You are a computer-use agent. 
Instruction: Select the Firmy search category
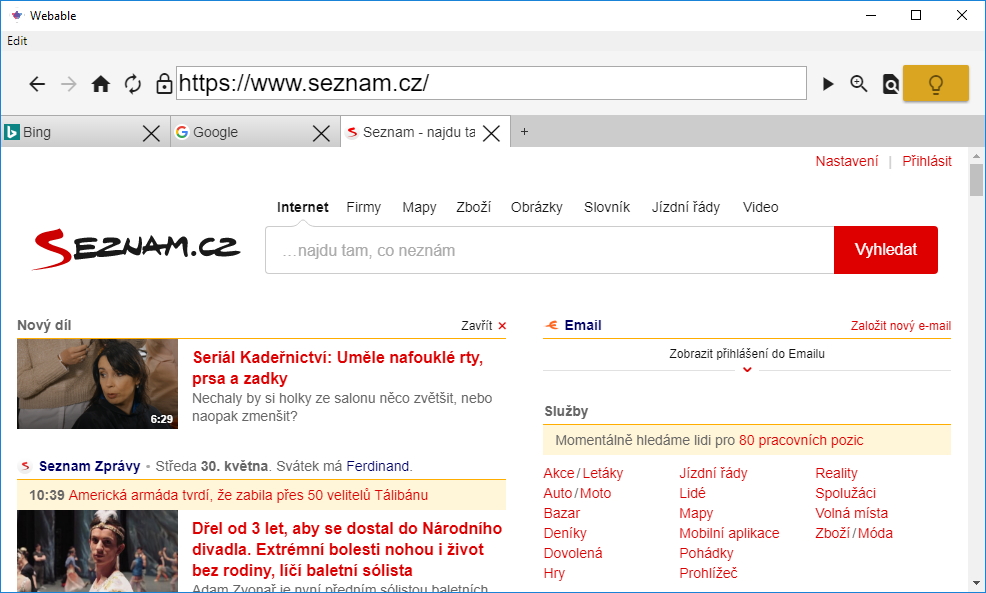coord(363,208)
